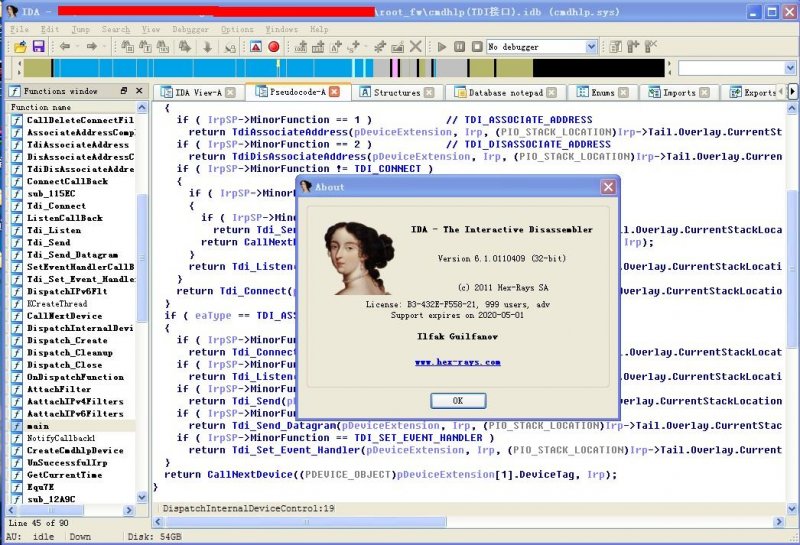Viewport: 800px width, 545px height.
Task: Close the About dialog
Action: pos(608,187)
